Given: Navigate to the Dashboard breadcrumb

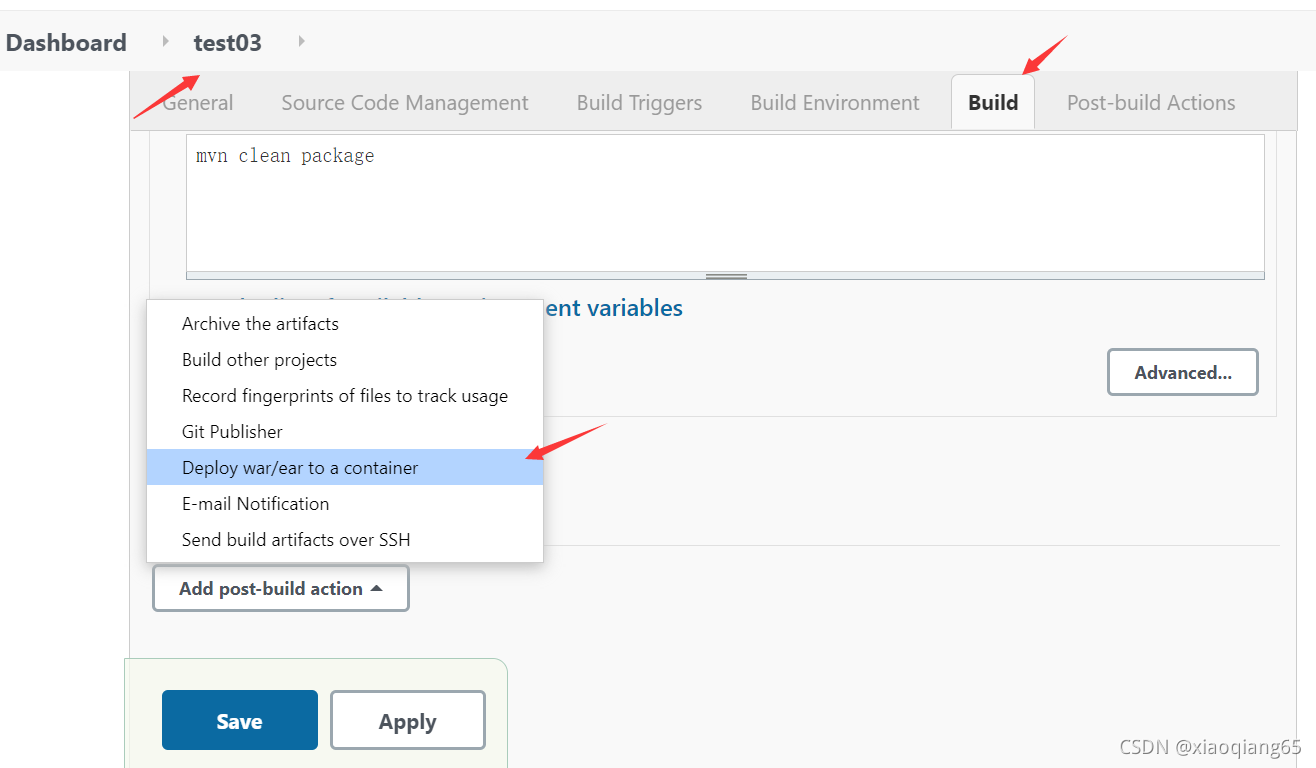Looking at the screenshot, I should (66, 42).
